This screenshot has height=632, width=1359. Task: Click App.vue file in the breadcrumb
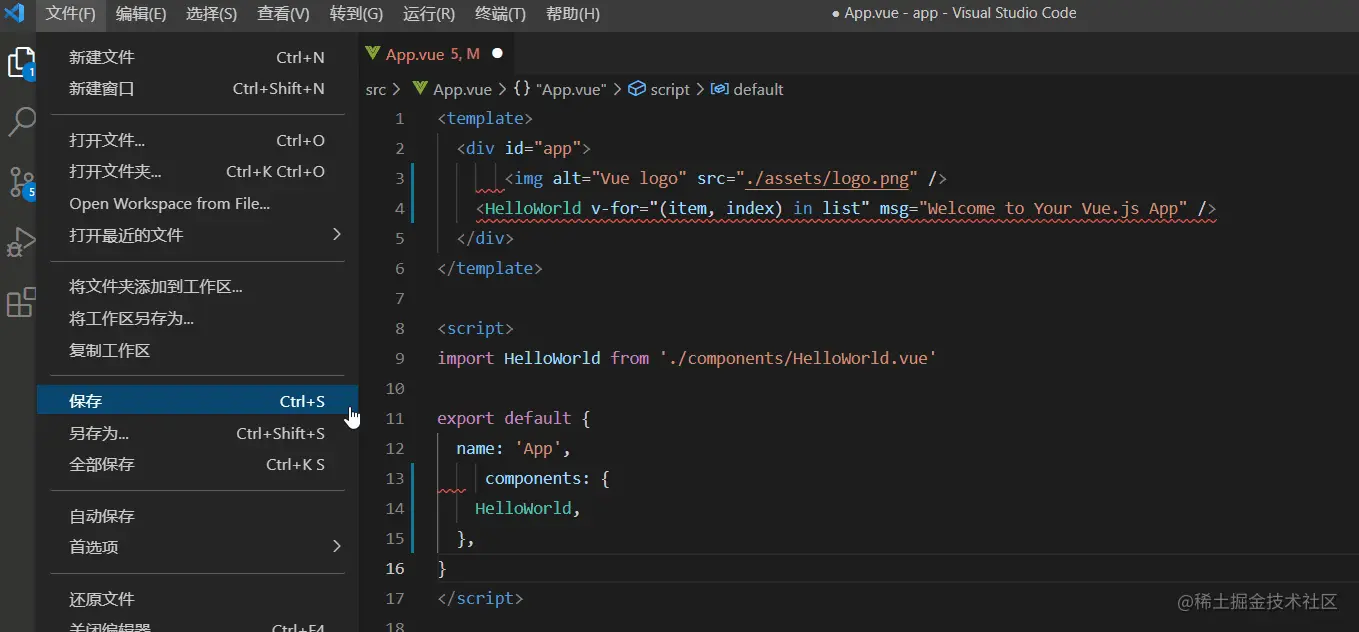pyautogui.click(x=452, y=89)
